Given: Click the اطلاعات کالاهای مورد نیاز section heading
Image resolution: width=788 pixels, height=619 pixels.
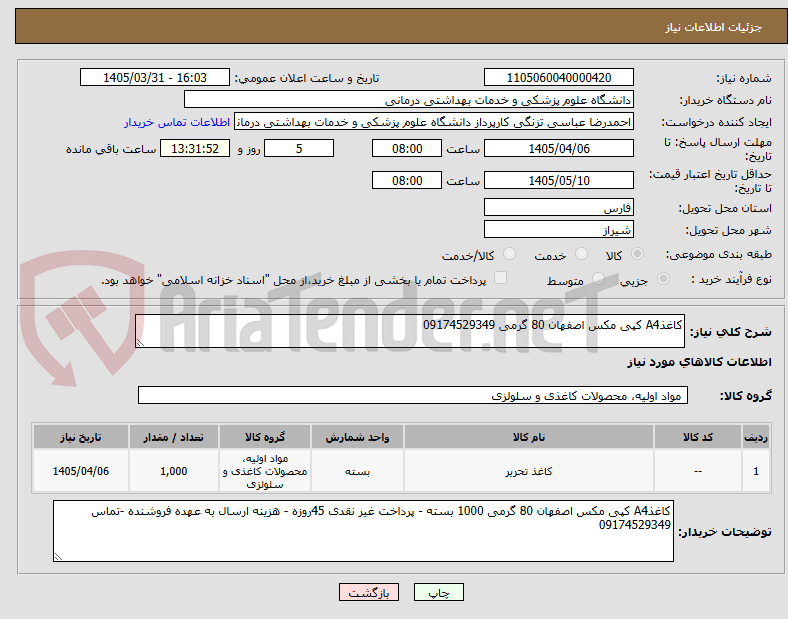Looking at the screenshot, I should pos(699,362).
